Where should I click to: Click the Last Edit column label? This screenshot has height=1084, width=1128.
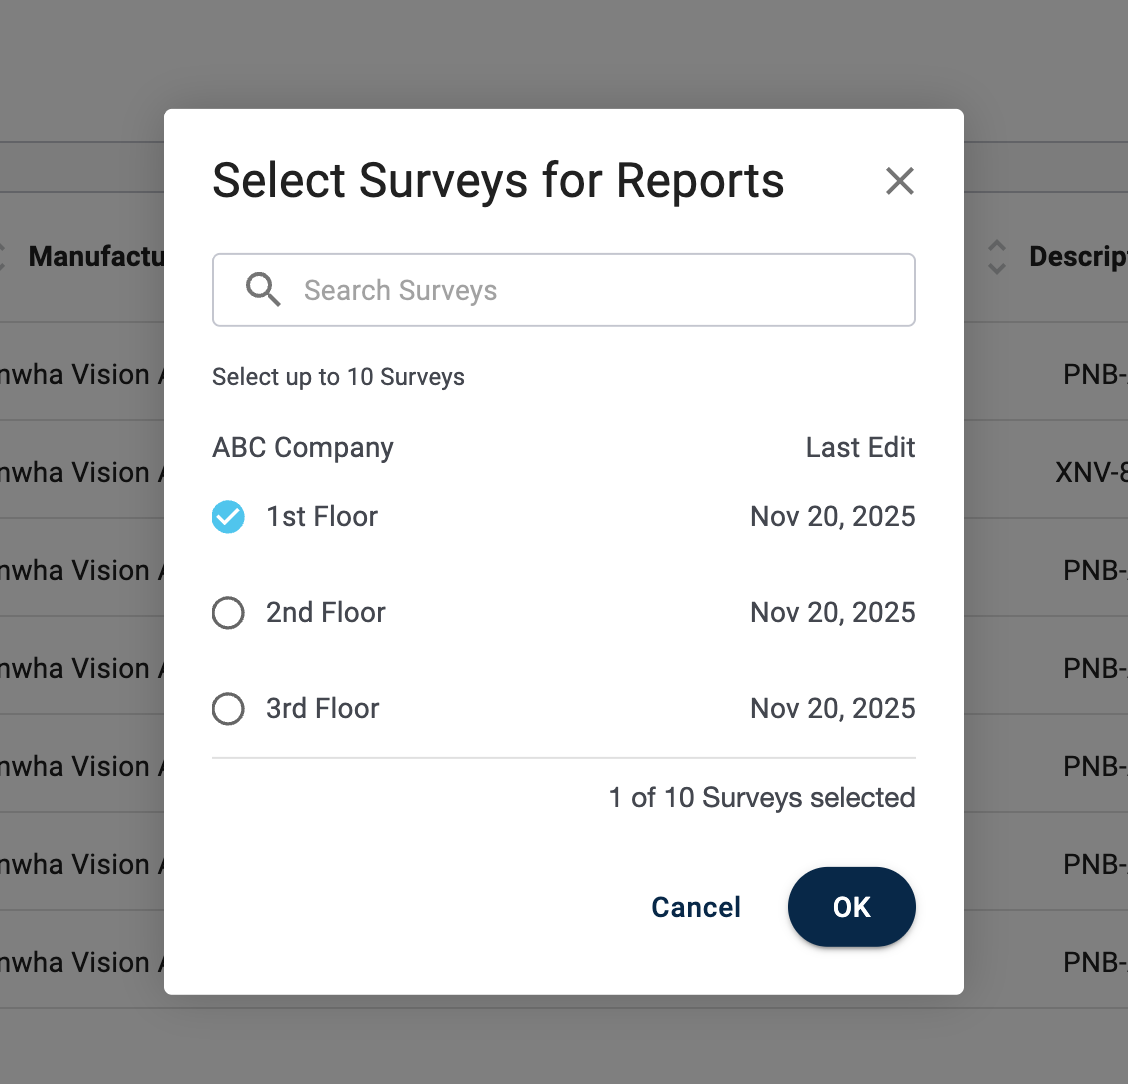pyautogui.click(x=860, y=448)
